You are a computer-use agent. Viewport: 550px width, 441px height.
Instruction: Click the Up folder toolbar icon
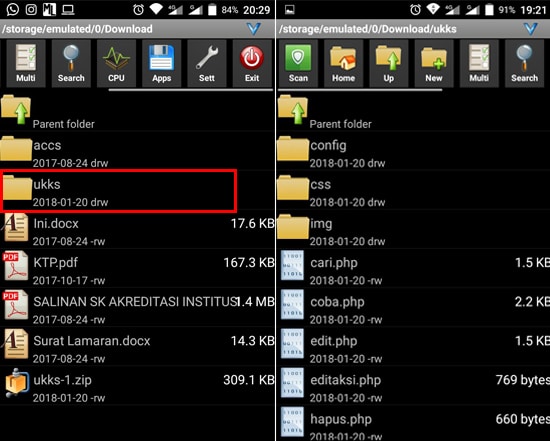coord(389,64)
